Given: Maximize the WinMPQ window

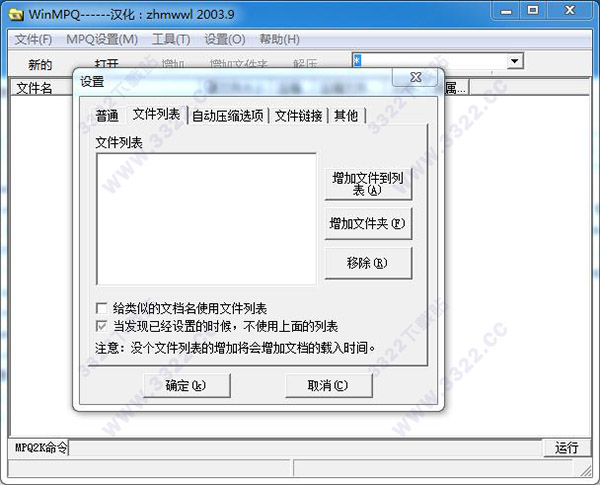Looking at the screenshot, I should point(533,10).
